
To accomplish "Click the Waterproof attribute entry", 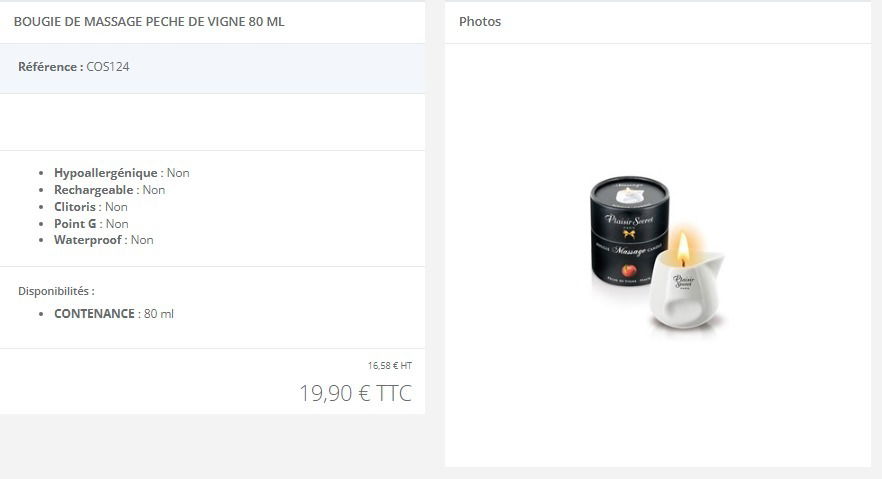I will tap(104, 240).
